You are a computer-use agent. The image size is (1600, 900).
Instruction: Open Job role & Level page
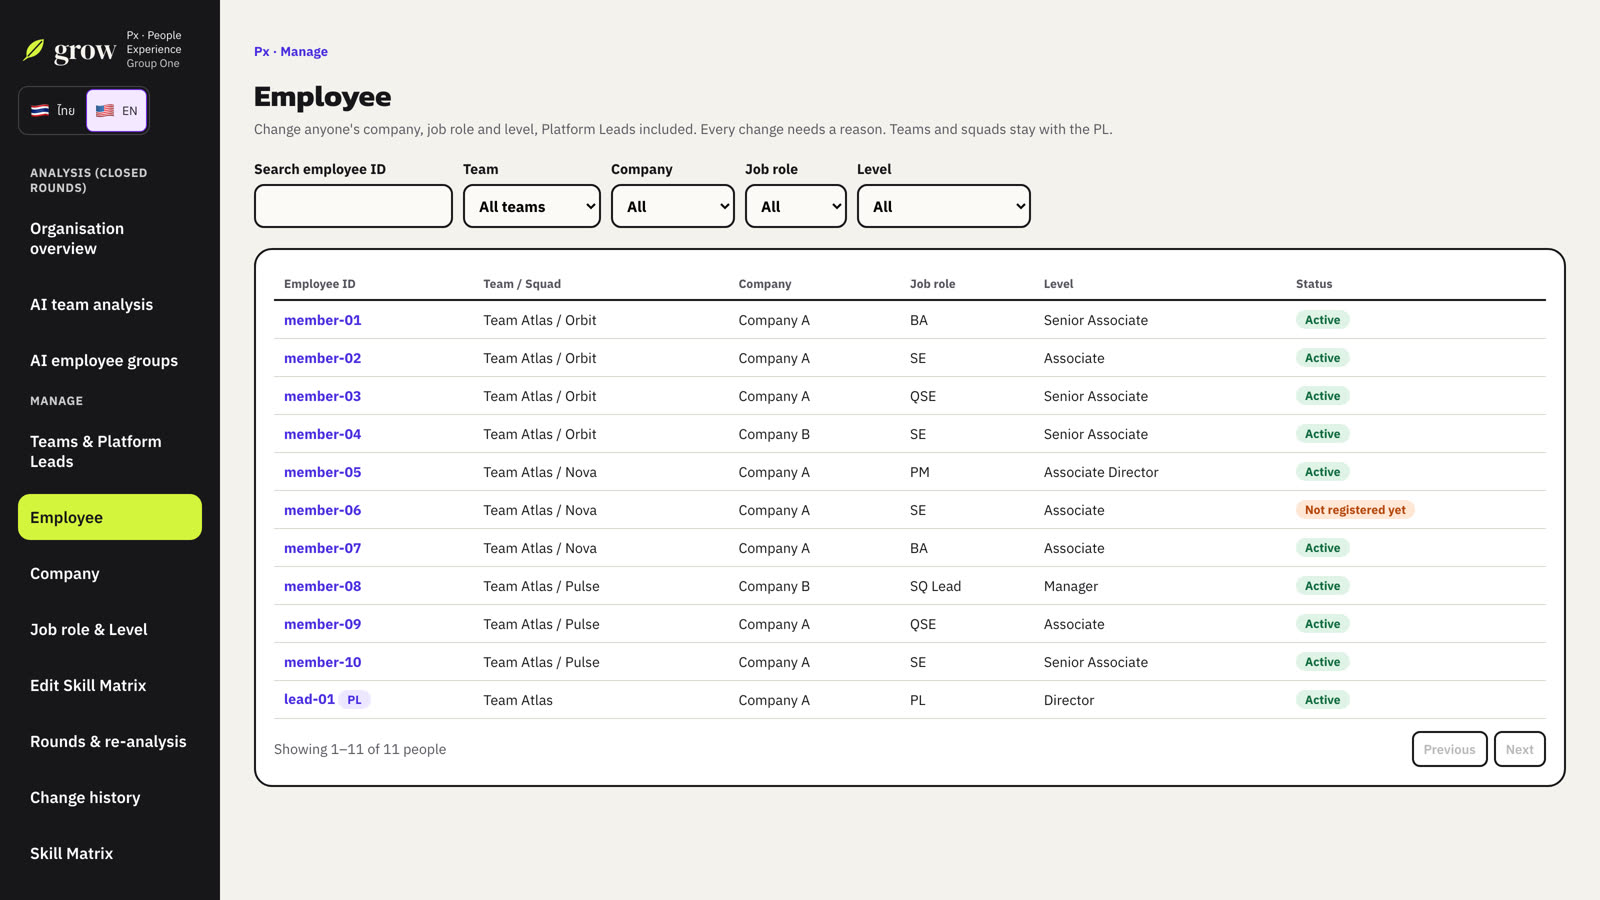pos(110,629)
